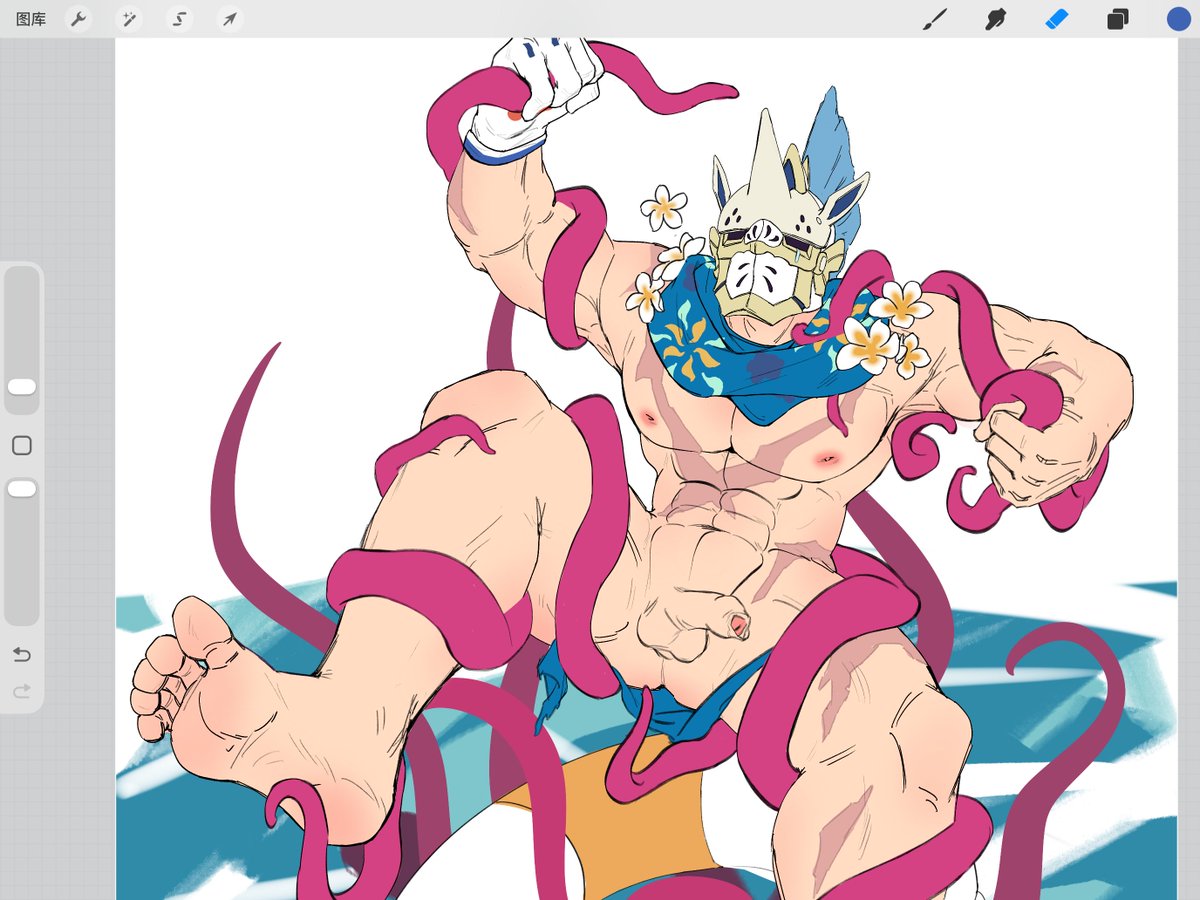Click the brush size slider handle
Viewport: 1200px width, 900px height.
(22, 387)
